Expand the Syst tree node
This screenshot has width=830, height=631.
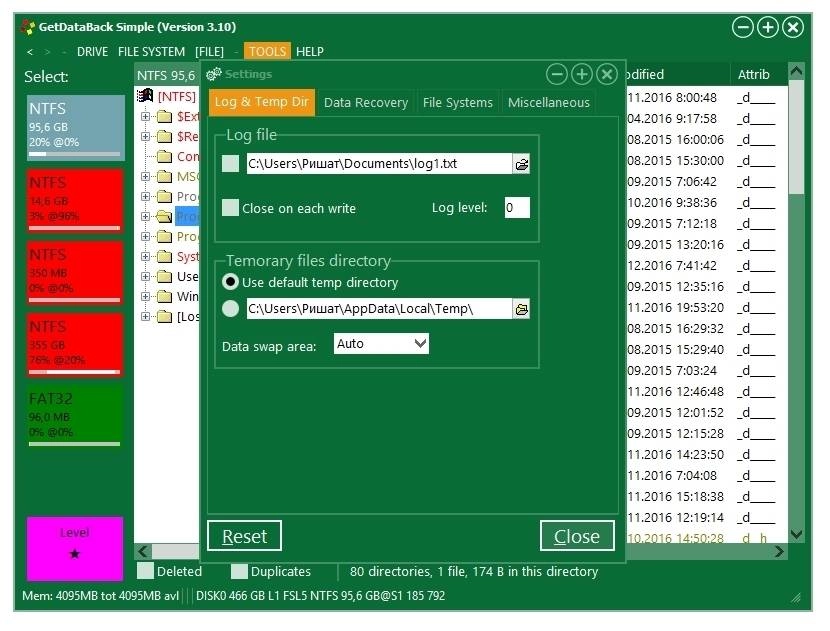pos(145,256)
